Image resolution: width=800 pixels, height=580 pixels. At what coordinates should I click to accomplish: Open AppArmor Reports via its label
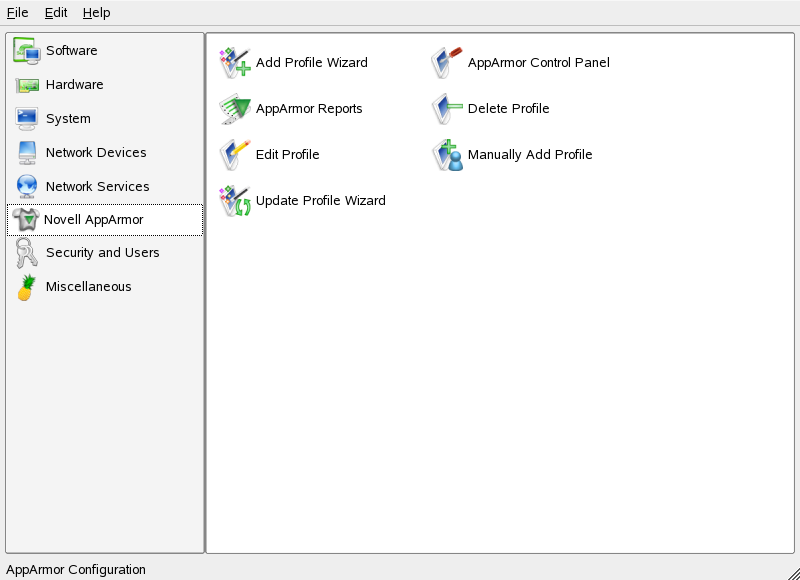[309, 109]
